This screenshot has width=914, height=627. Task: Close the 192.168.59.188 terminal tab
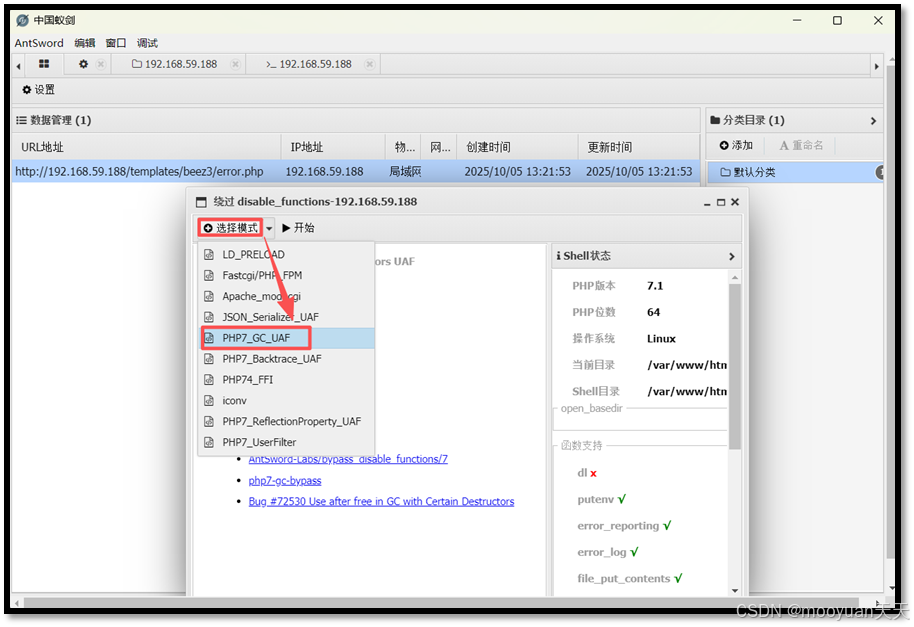point(370,64)
